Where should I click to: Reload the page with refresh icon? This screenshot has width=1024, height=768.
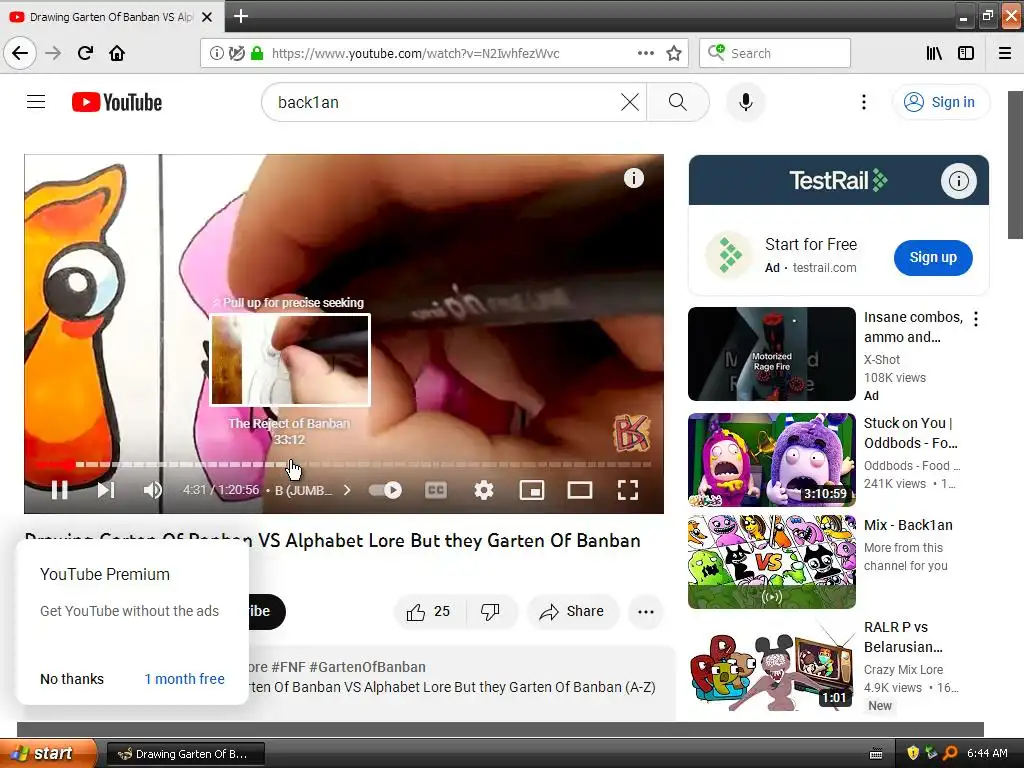(85, 53)
